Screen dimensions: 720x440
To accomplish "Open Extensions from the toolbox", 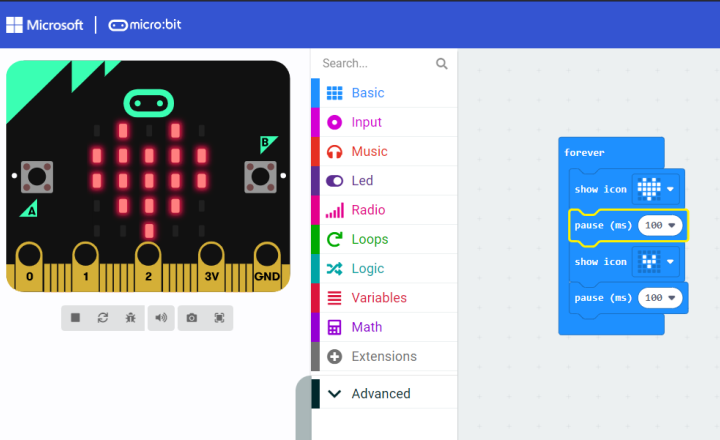I will click(384, 356).
